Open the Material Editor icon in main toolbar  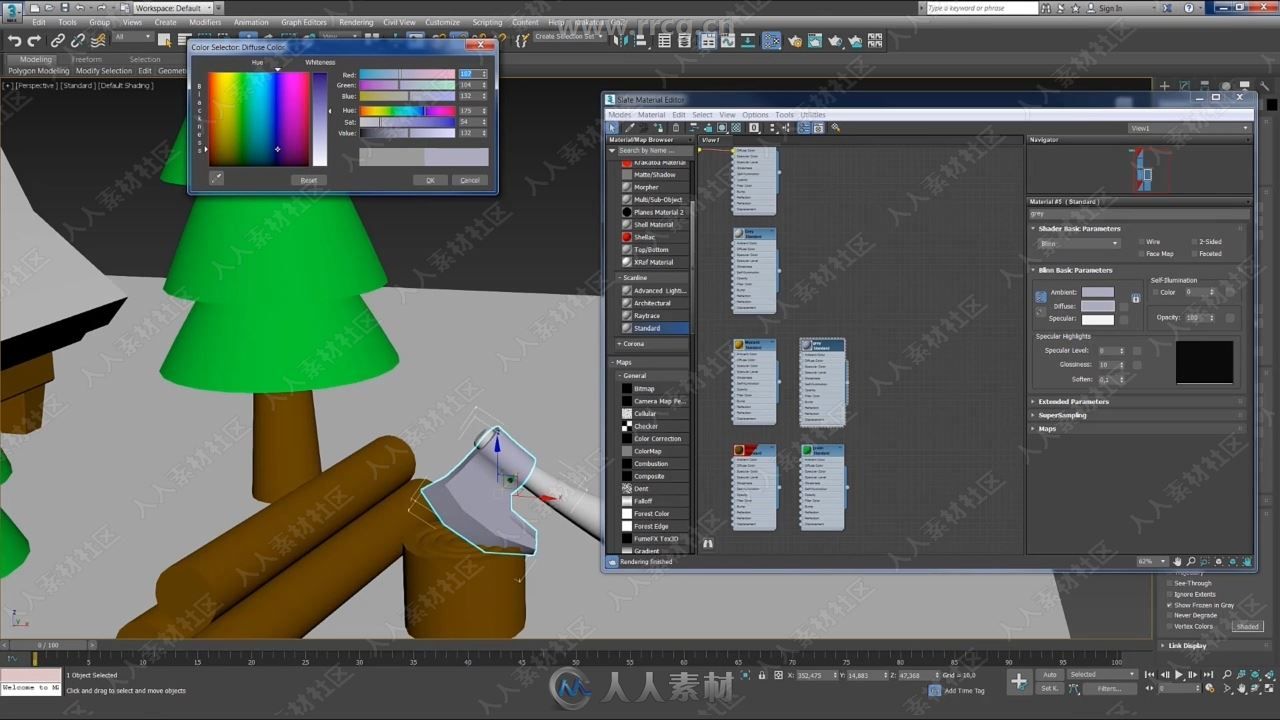coord(771,41)
